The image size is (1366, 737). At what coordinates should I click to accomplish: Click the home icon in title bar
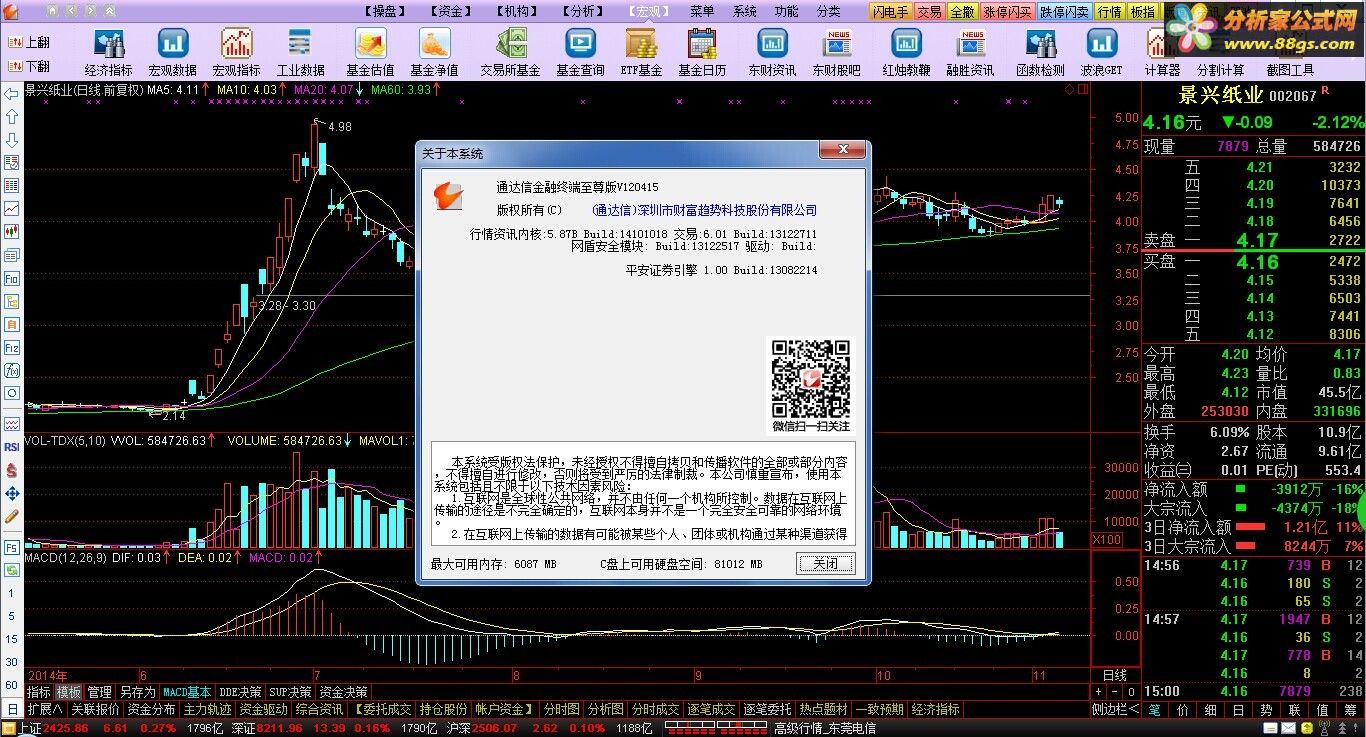pos(52,10)
